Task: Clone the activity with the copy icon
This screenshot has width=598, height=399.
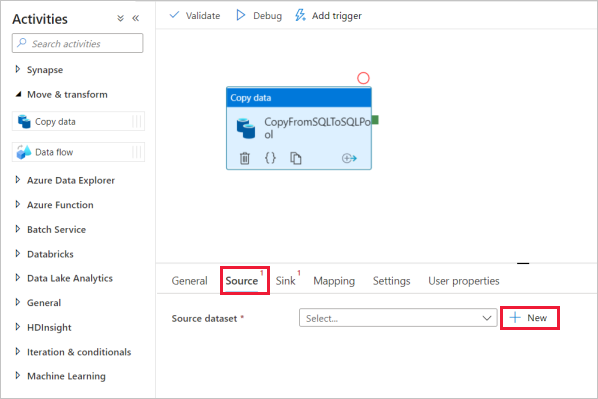Action: tap(296, 158)
